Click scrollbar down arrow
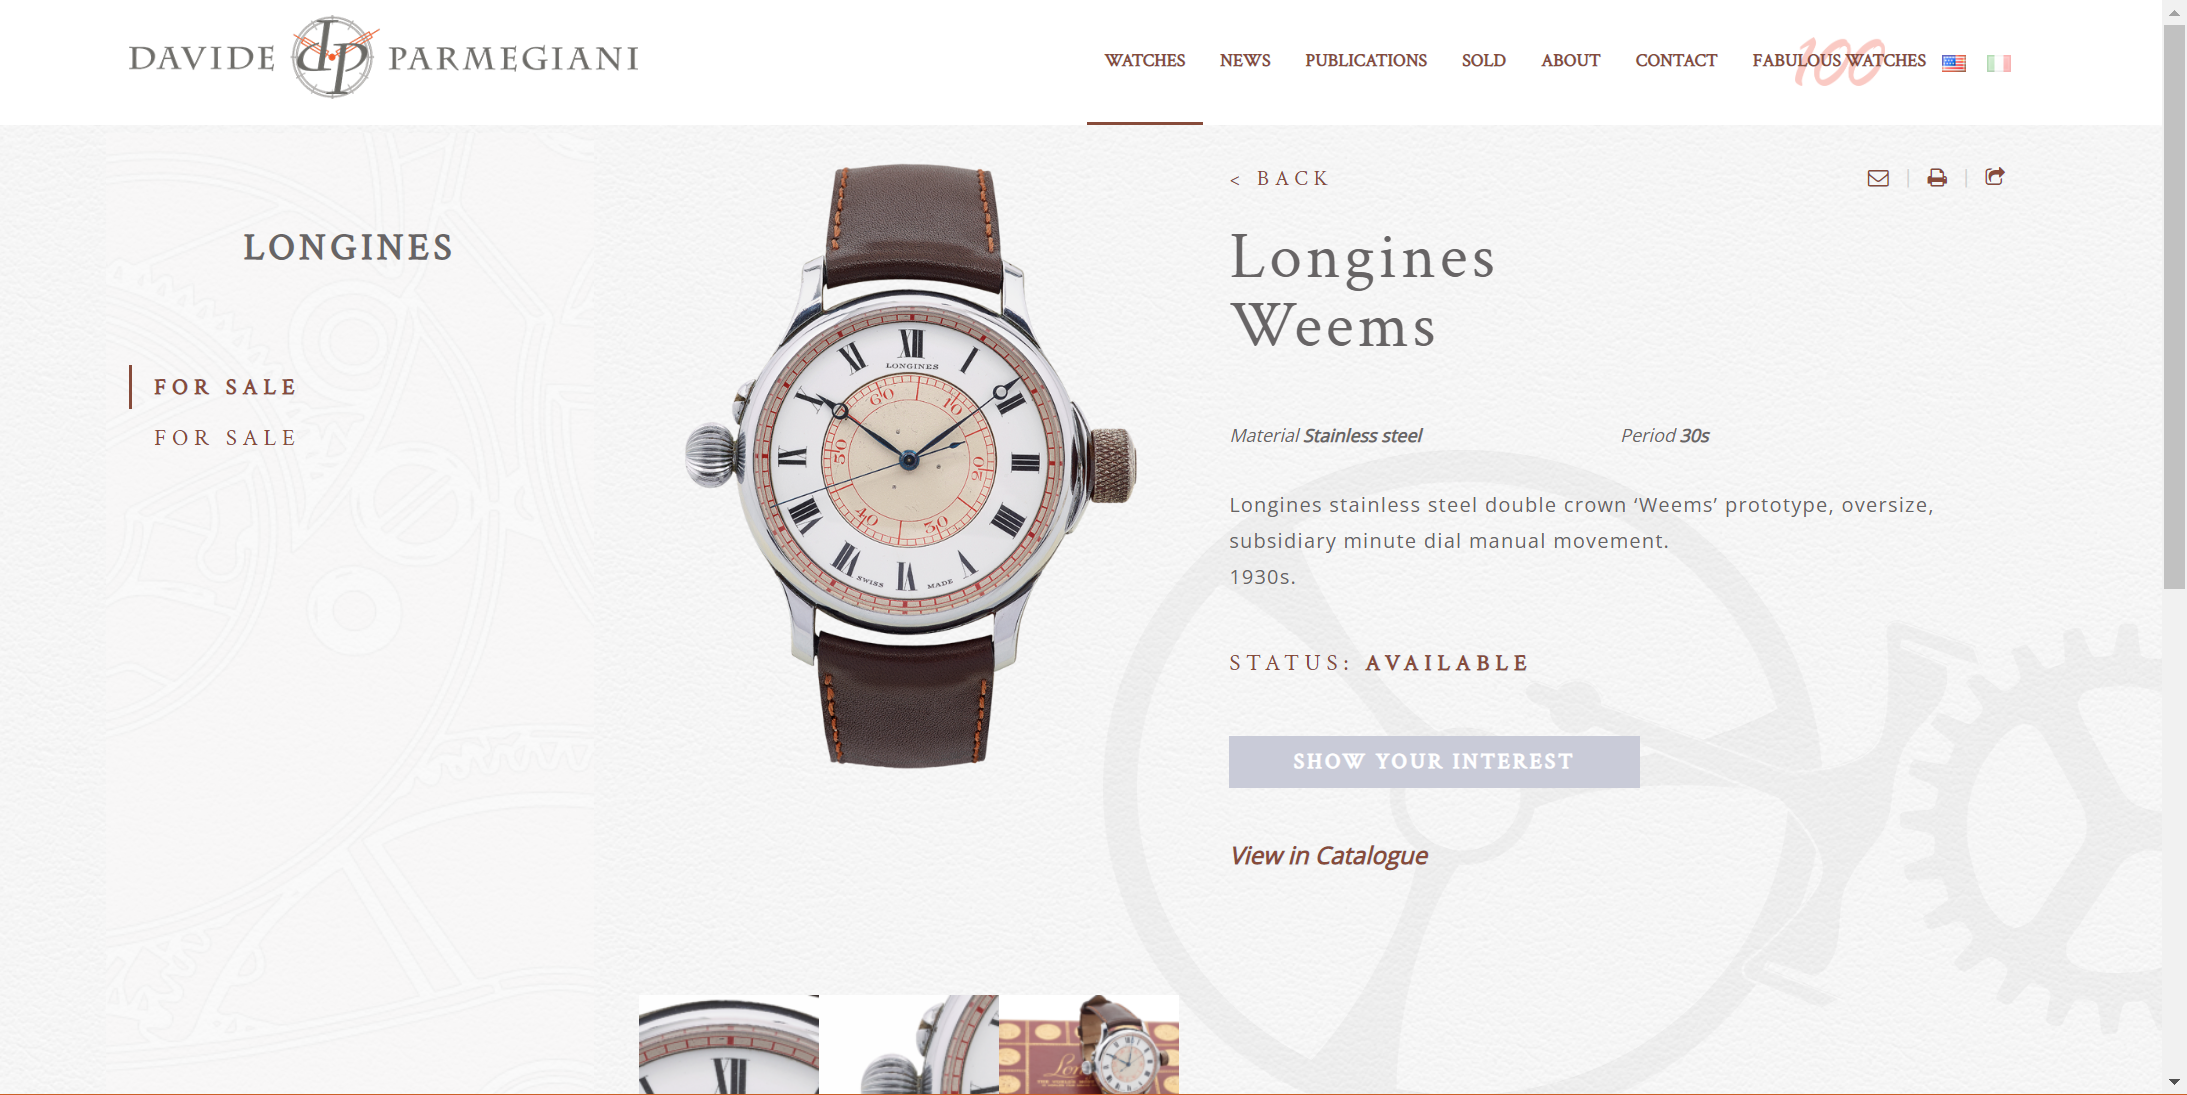The image size is (2187, 1095). [x=2174, y=1082]
